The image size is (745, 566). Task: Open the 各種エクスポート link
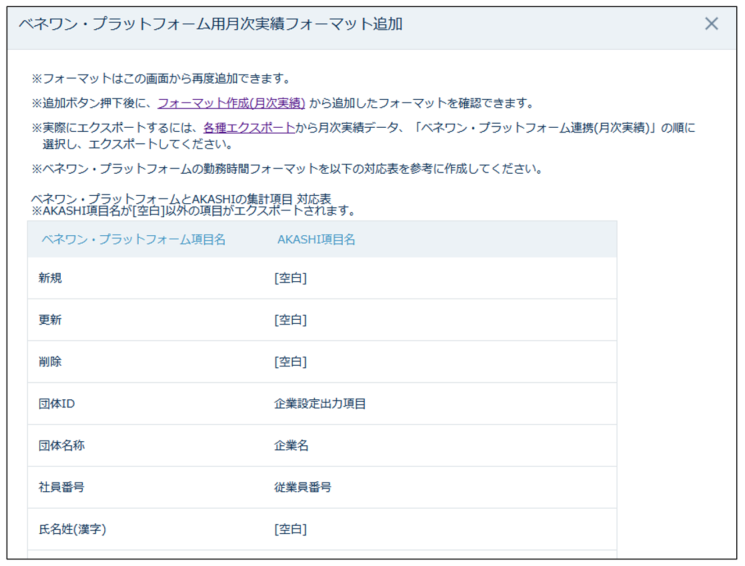[x=249, y=127]
